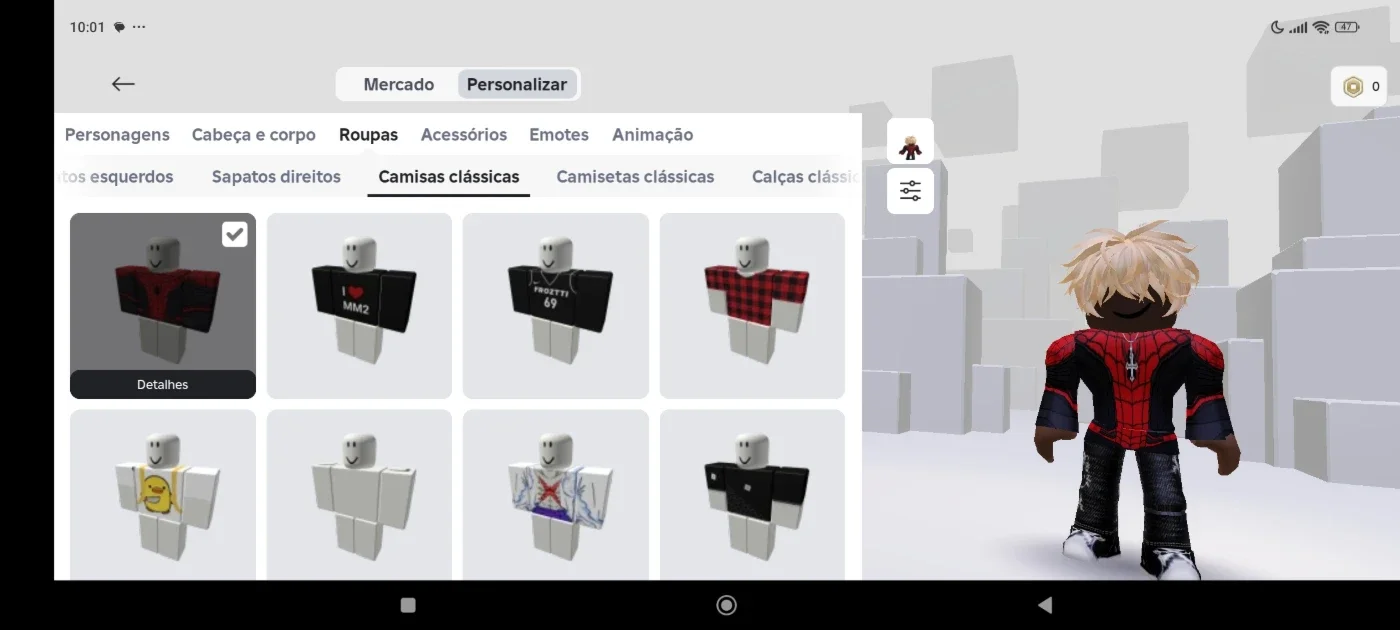Open the avatar settings sliders icon
The width and height of the screenshot is (1400, 630).
(x=910, y=191)
